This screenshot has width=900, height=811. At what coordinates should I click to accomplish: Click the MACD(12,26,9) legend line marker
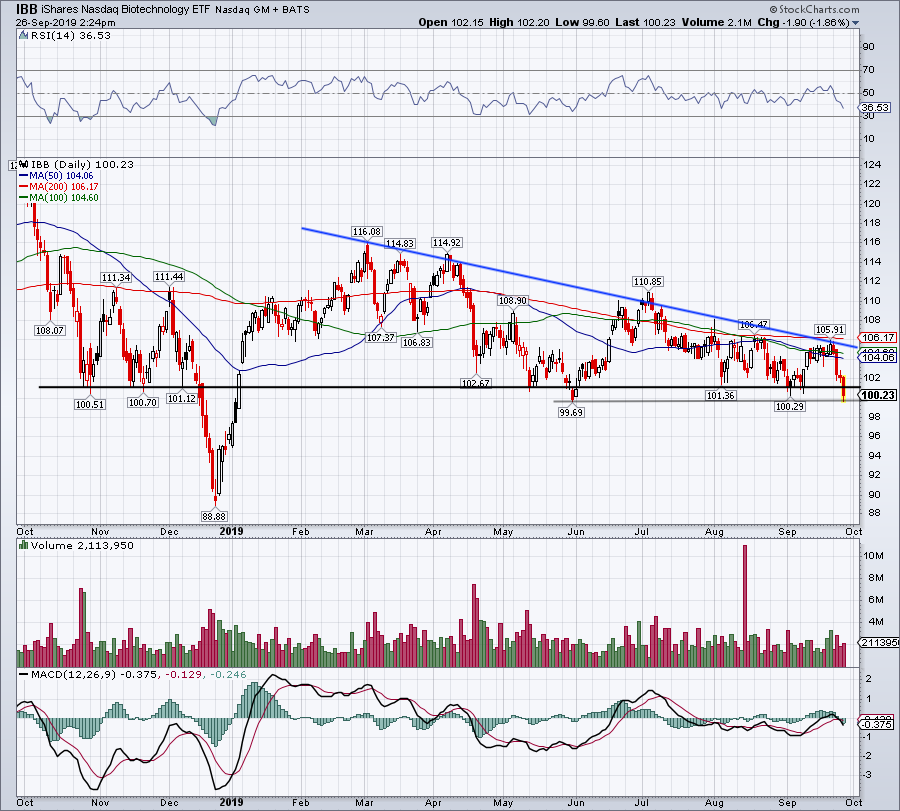tap(23, 674)
